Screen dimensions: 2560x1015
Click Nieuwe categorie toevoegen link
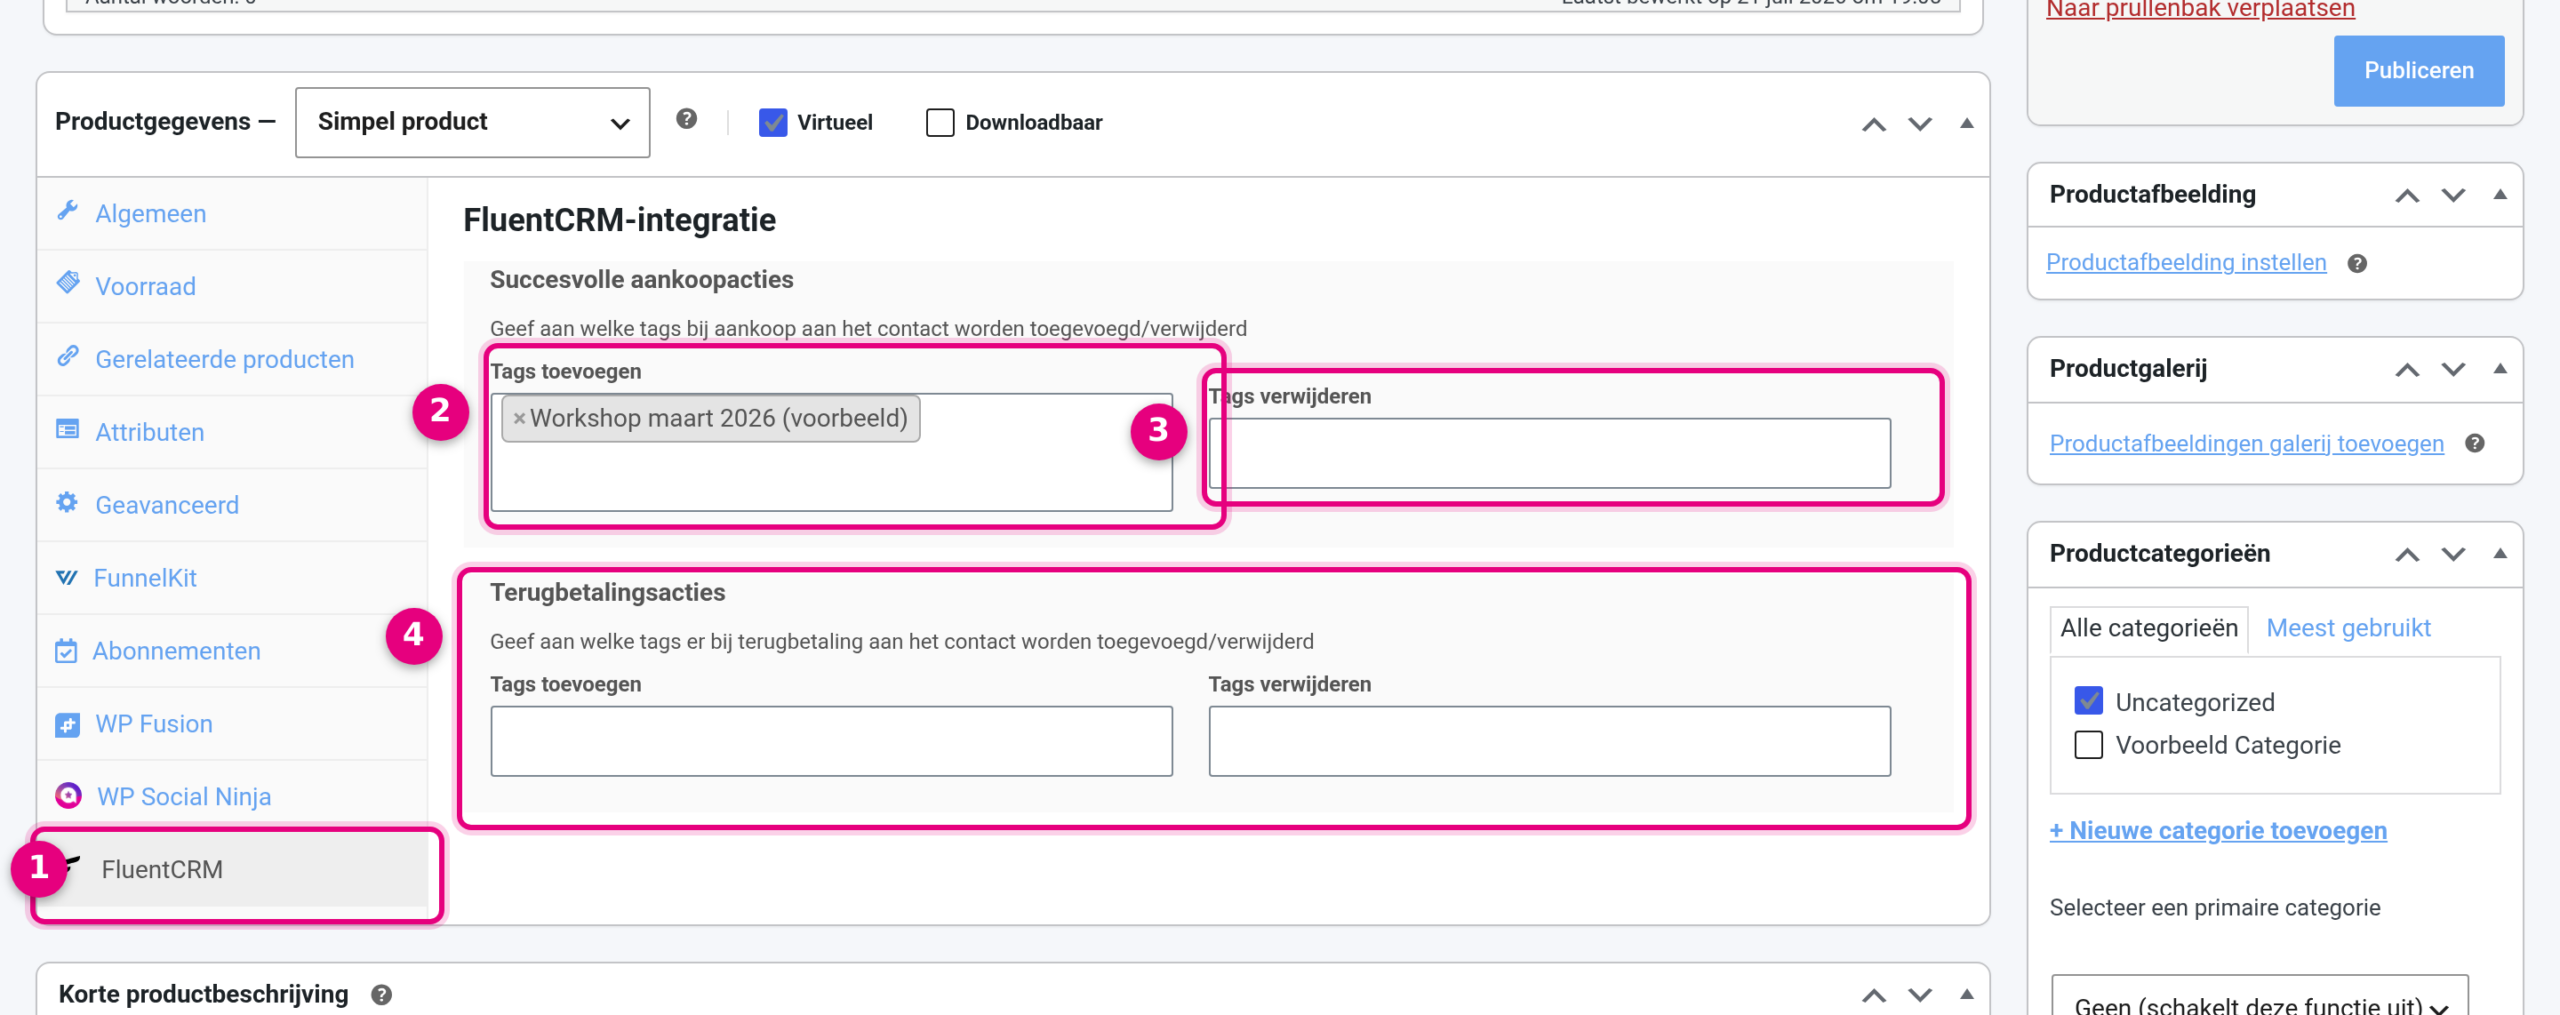click(x=2218, y=831)
